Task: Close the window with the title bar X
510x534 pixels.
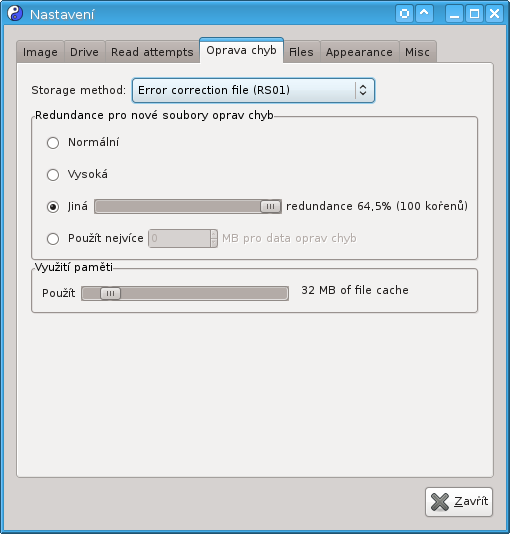Action: tap(494, 14)
